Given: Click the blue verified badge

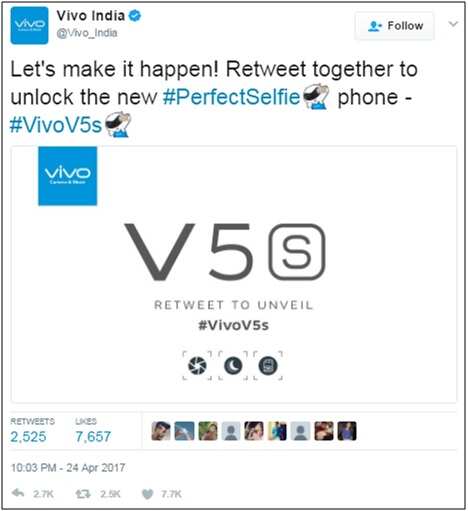Looking at the screenshot, I should 135,16.
